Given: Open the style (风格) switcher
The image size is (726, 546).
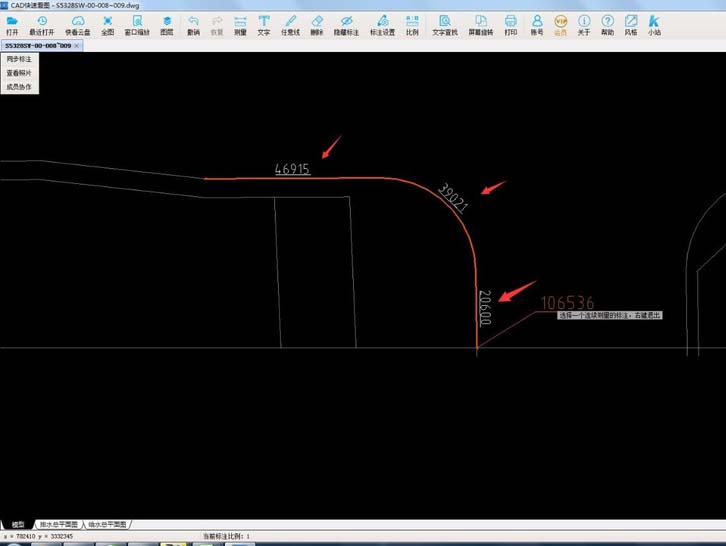Looking at the screenshot, I should (x=631, y=25).
